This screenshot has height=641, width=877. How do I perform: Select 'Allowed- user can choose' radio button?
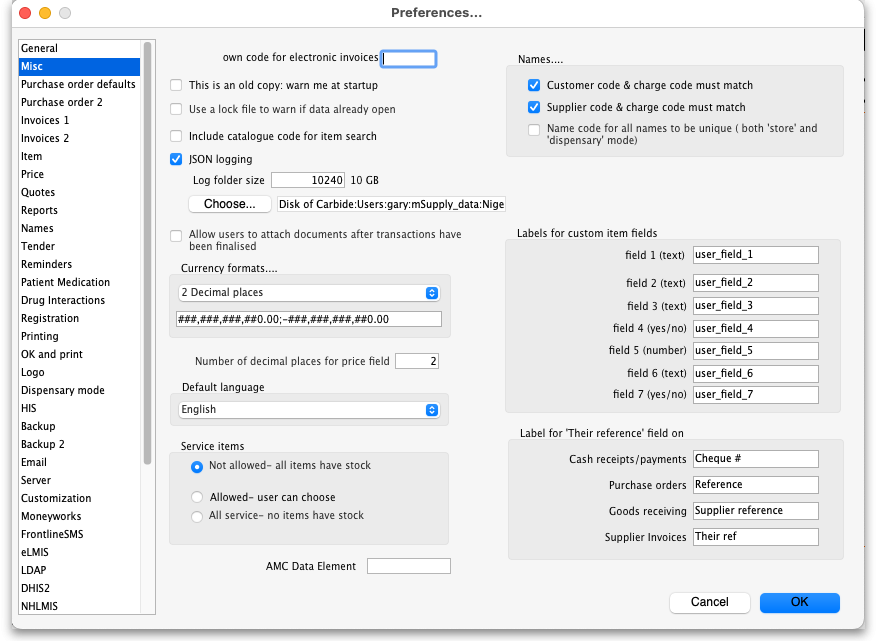tap(197, 497)
